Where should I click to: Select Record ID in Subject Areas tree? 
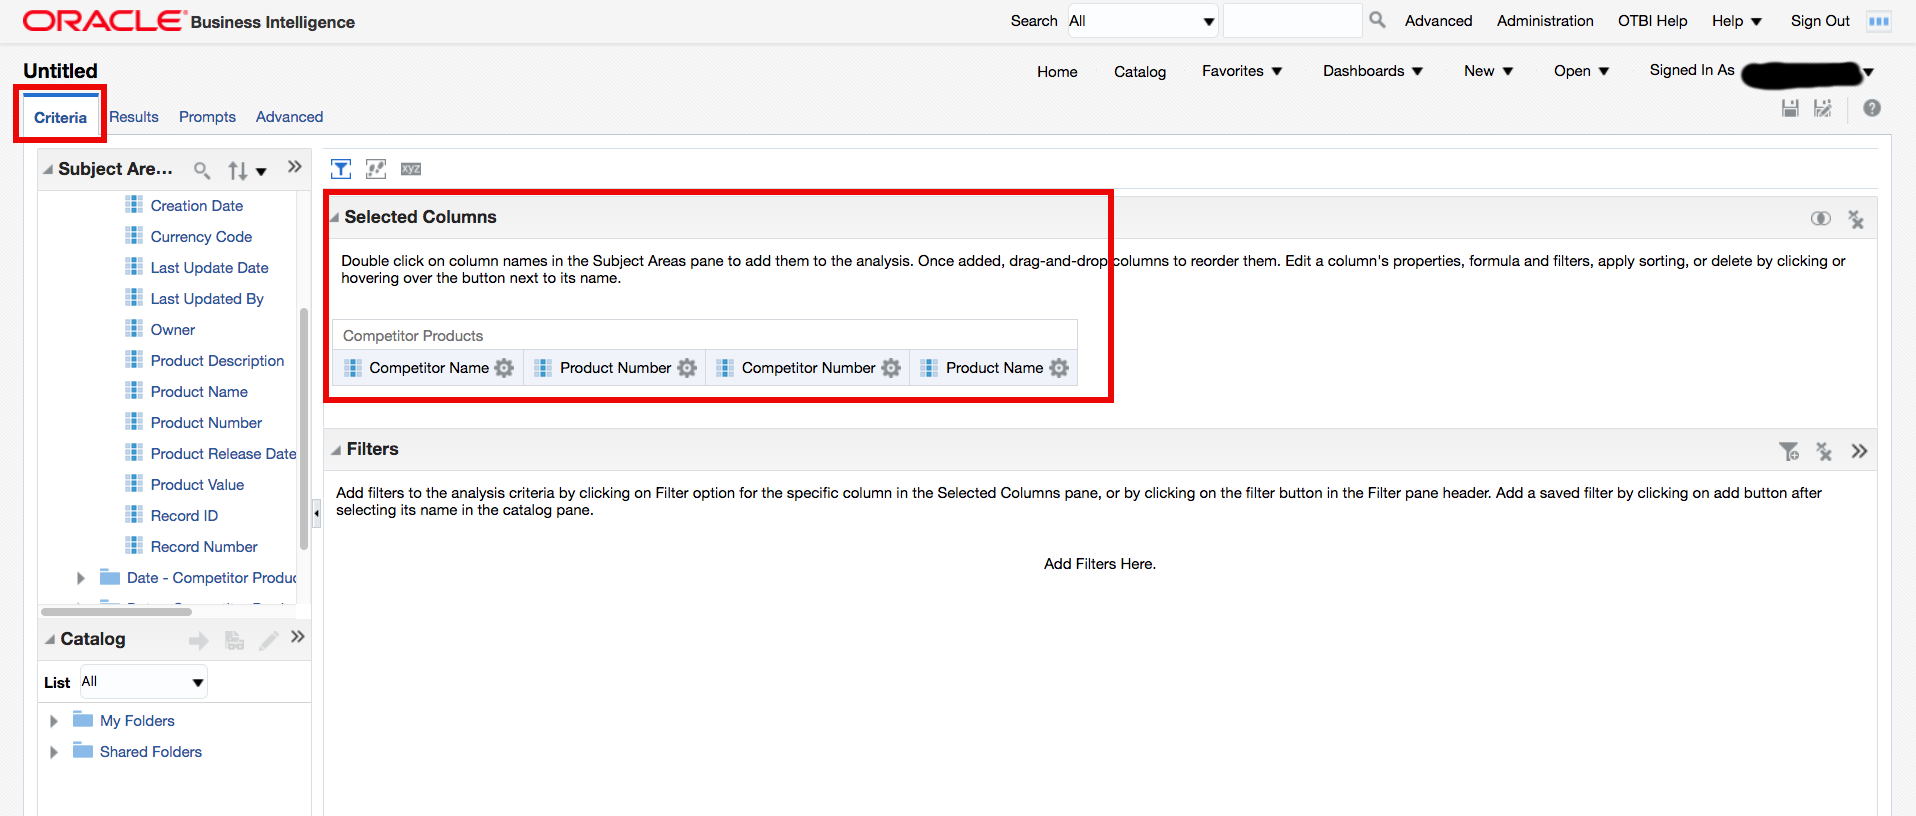coord(184,515)
